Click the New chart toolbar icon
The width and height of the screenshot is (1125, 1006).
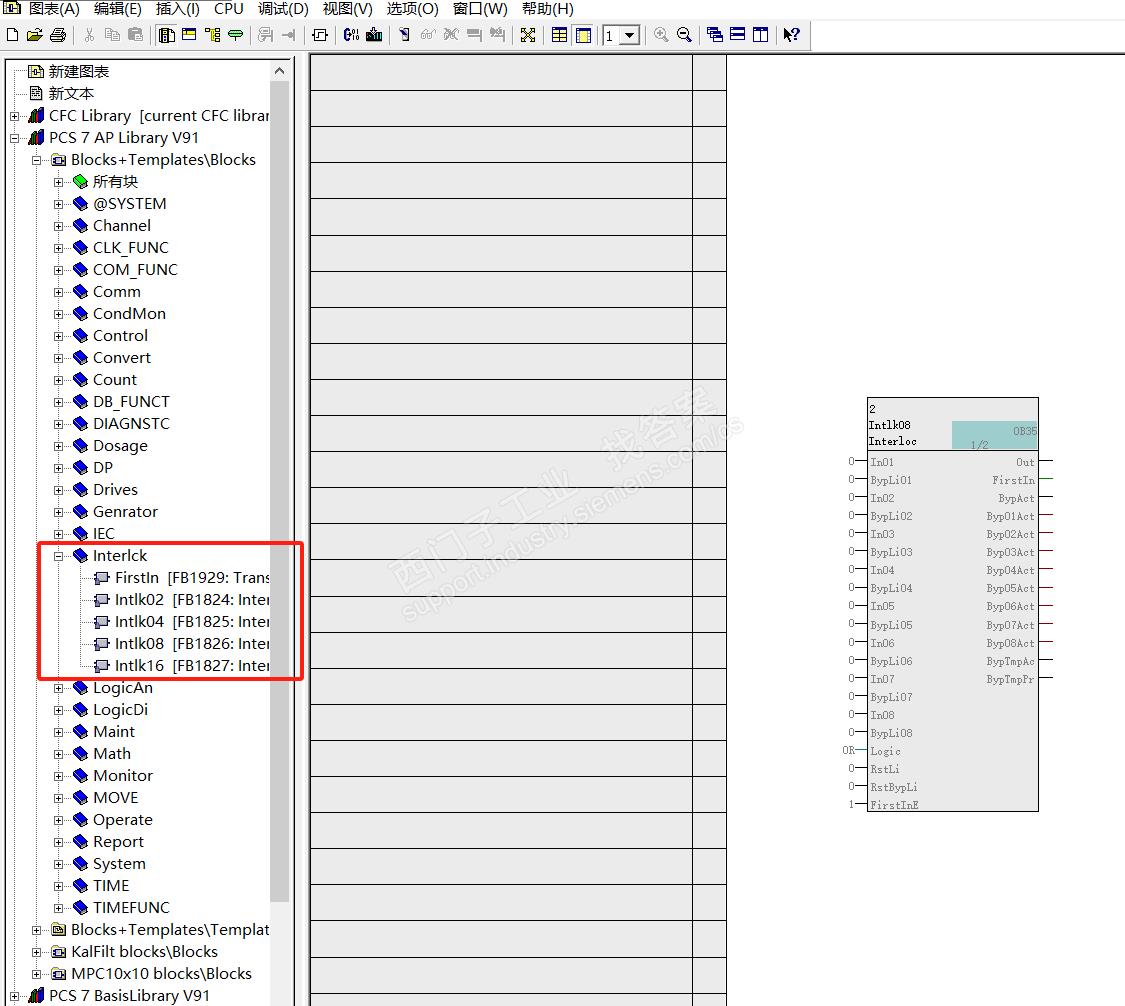(x=12, y=34)
